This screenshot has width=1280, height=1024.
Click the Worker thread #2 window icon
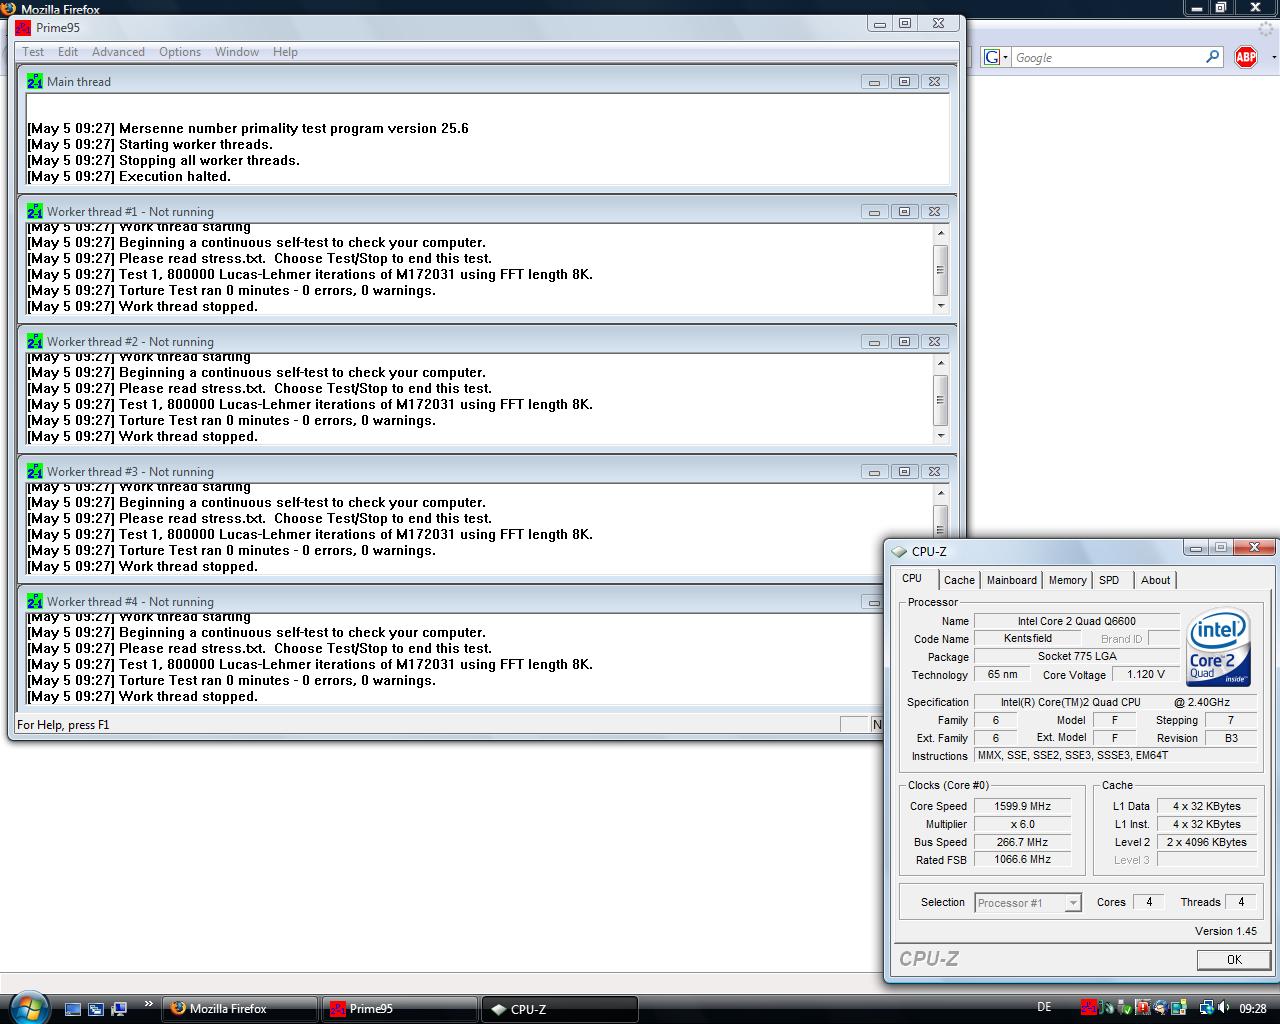(35, 341)
